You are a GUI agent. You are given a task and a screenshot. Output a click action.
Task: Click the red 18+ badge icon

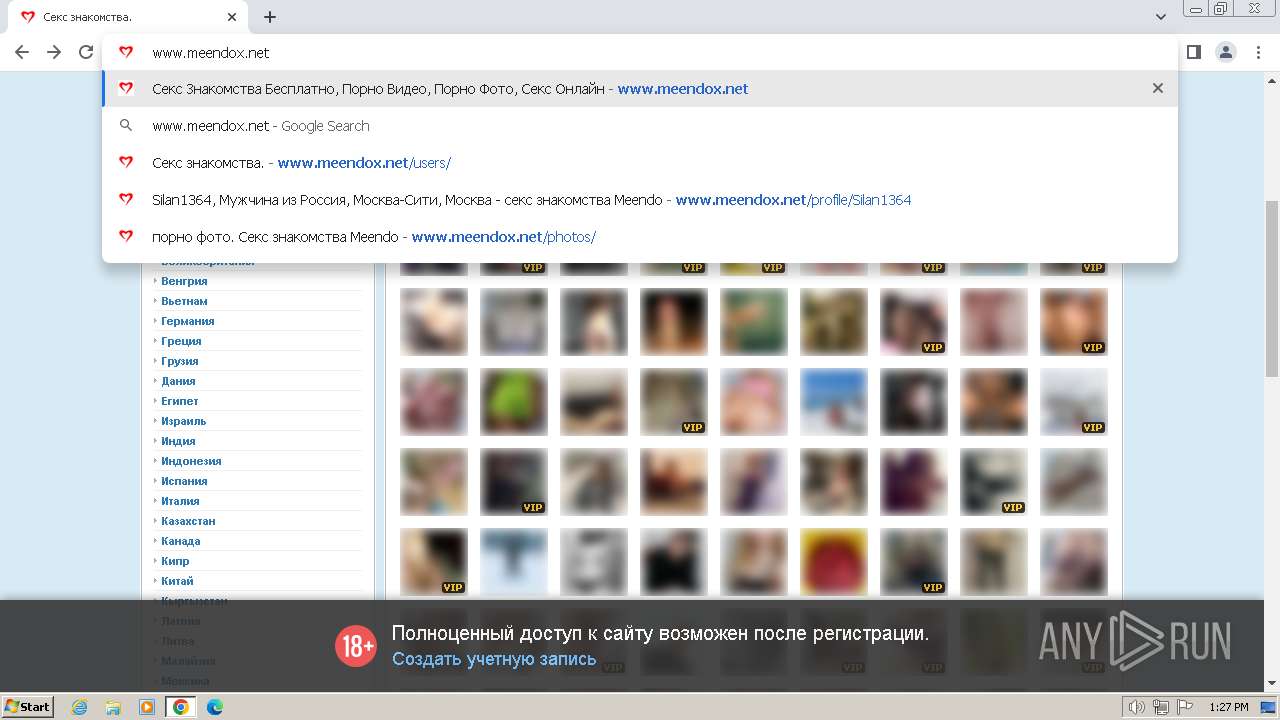click(356, 647)
